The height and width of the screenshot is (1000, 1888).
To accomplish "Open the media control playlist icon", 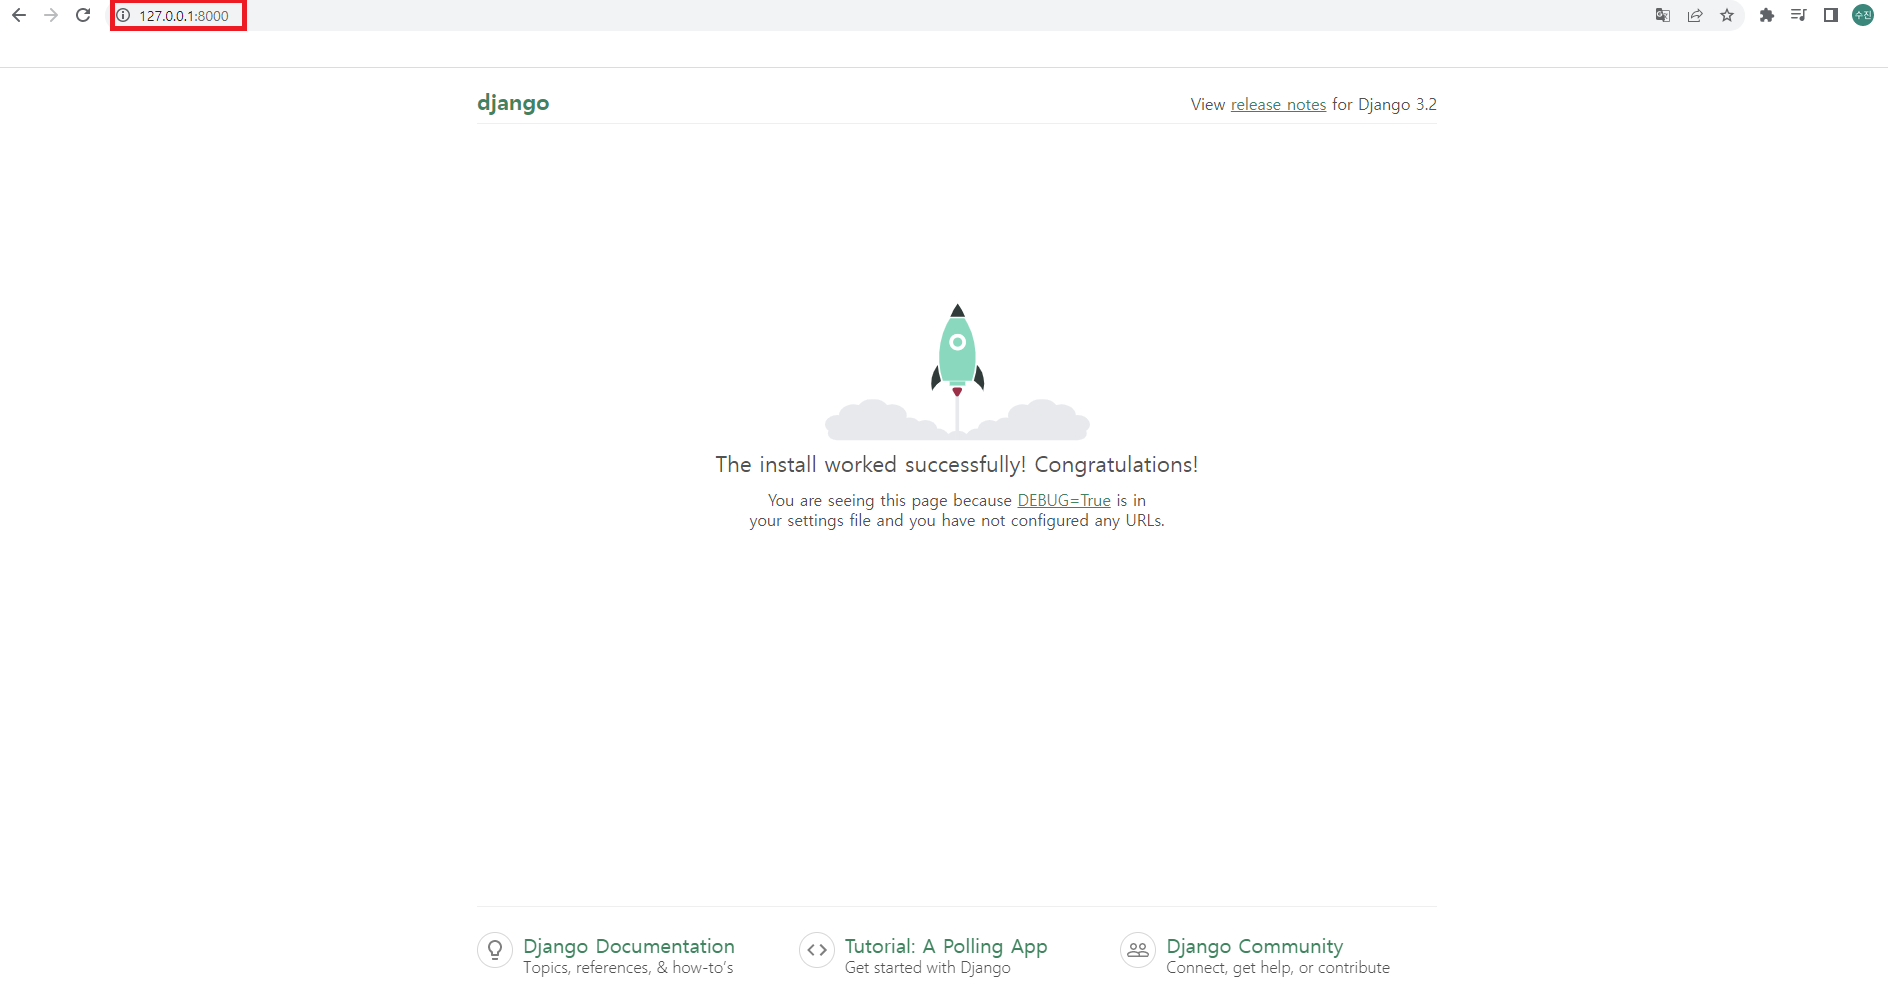I will 1799,15.
